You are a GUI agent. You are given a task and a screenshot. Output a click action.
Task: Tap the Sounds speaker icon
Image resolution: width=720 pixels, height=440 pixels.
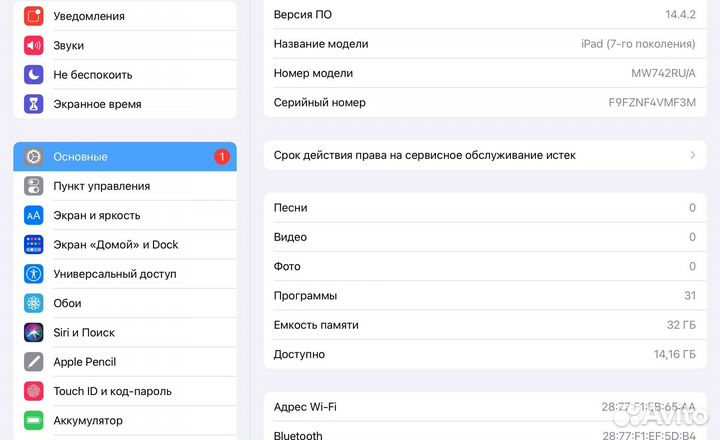pos(34,45)
